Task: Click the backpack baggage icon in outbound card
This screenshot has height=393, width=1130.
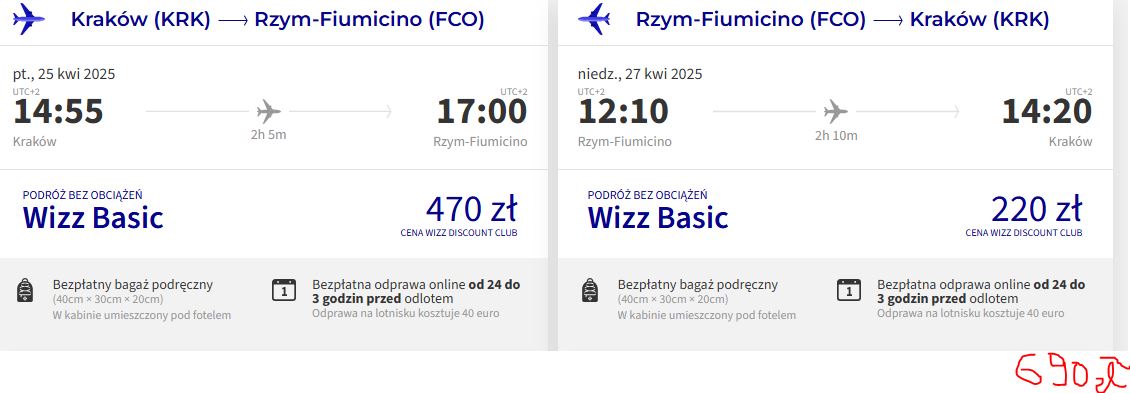Action: 25,291
